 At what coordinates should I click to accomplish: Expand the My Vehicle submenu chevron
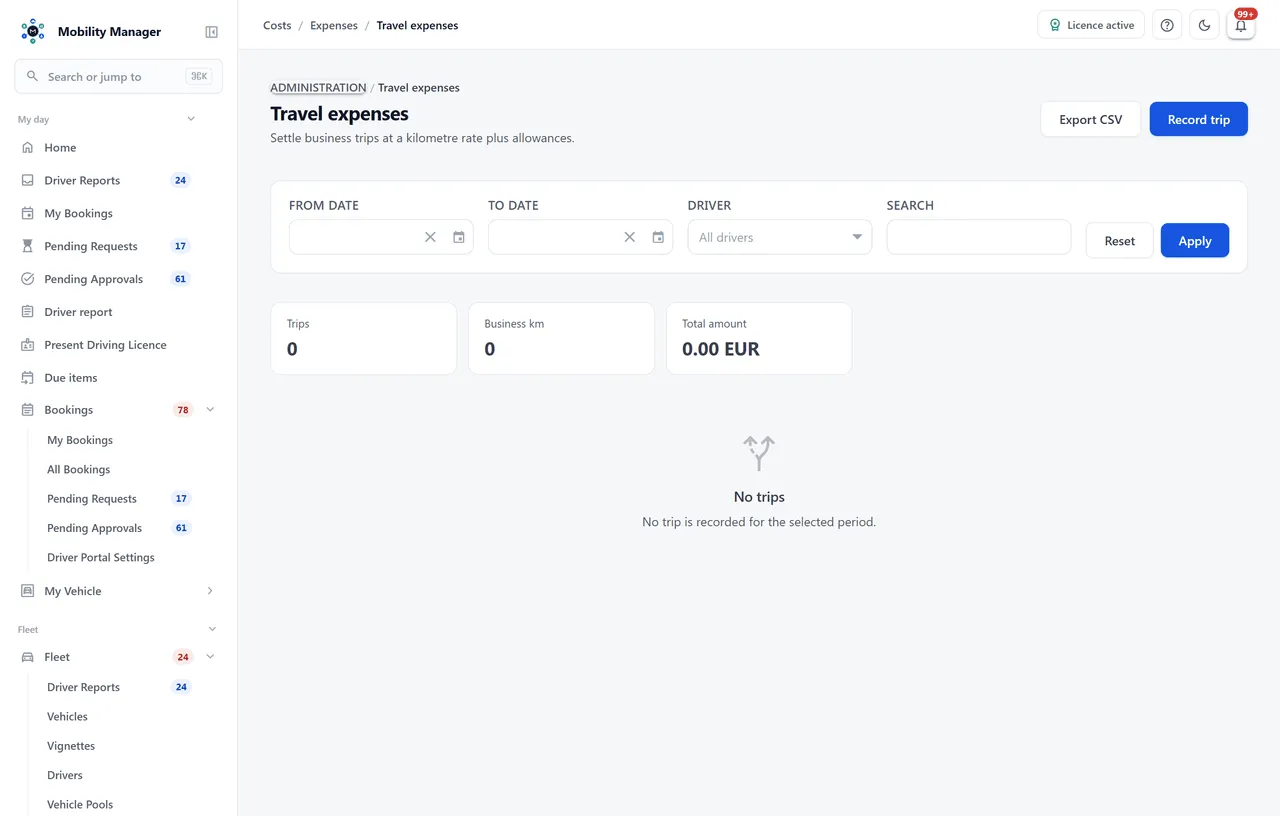(x=210, y=591)
